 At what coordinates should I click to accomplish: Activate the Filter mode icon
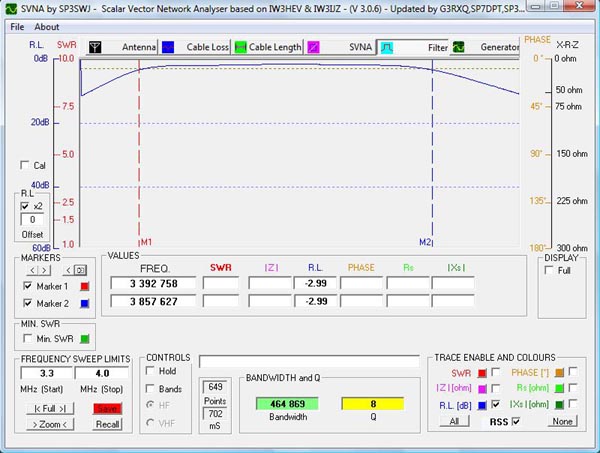click(386, 47)
